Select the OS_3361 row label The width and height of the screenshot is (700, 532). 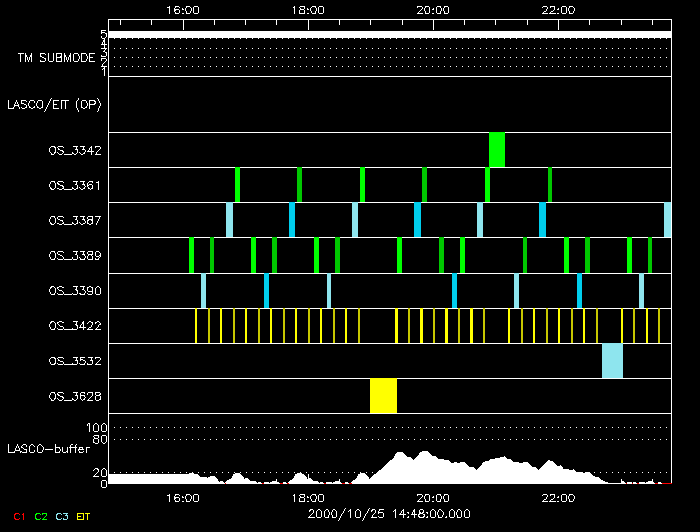click(74, 185)
